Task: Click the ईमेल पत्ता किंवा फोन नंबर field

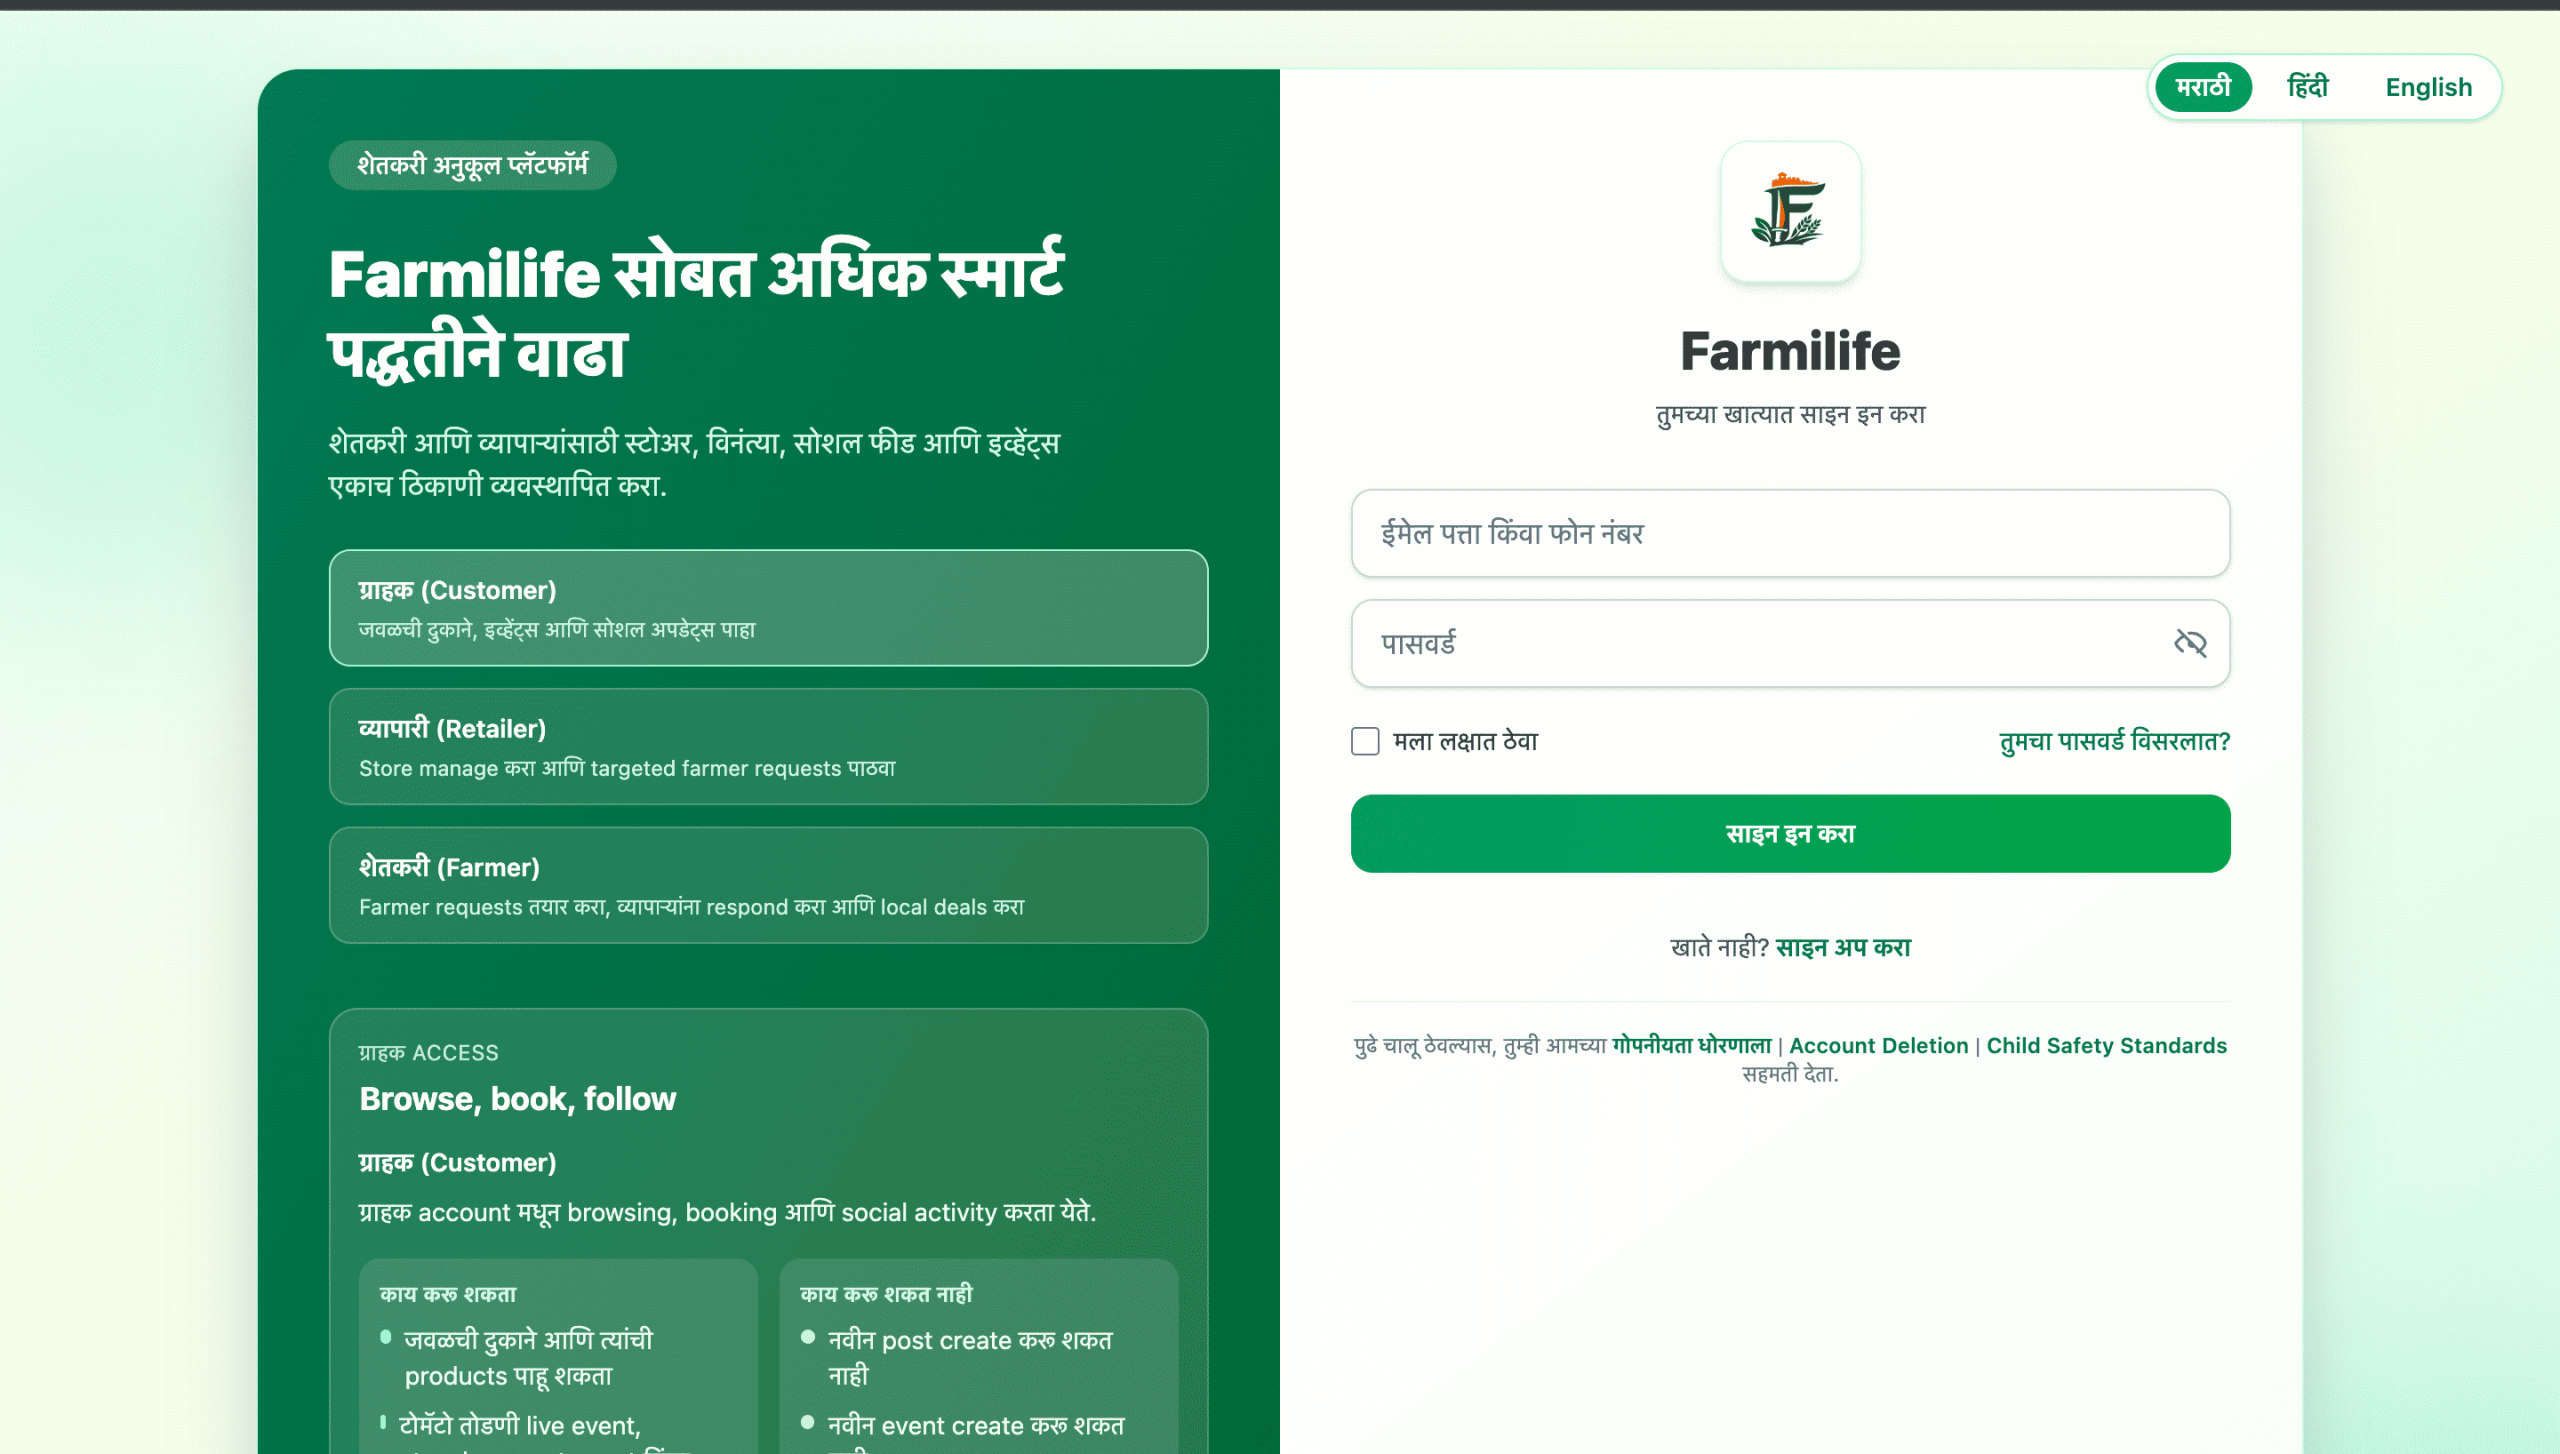Action: [1790, 533]
